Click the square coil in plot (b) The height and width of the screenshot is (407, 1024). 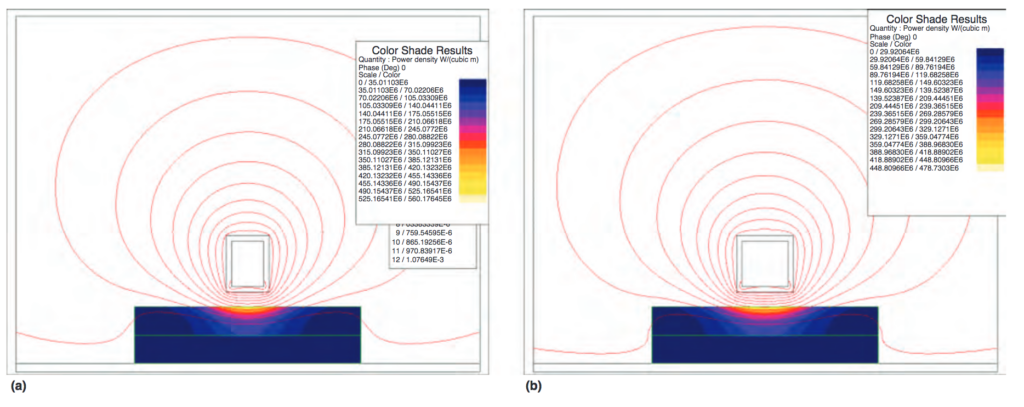(x=763, y=263)
